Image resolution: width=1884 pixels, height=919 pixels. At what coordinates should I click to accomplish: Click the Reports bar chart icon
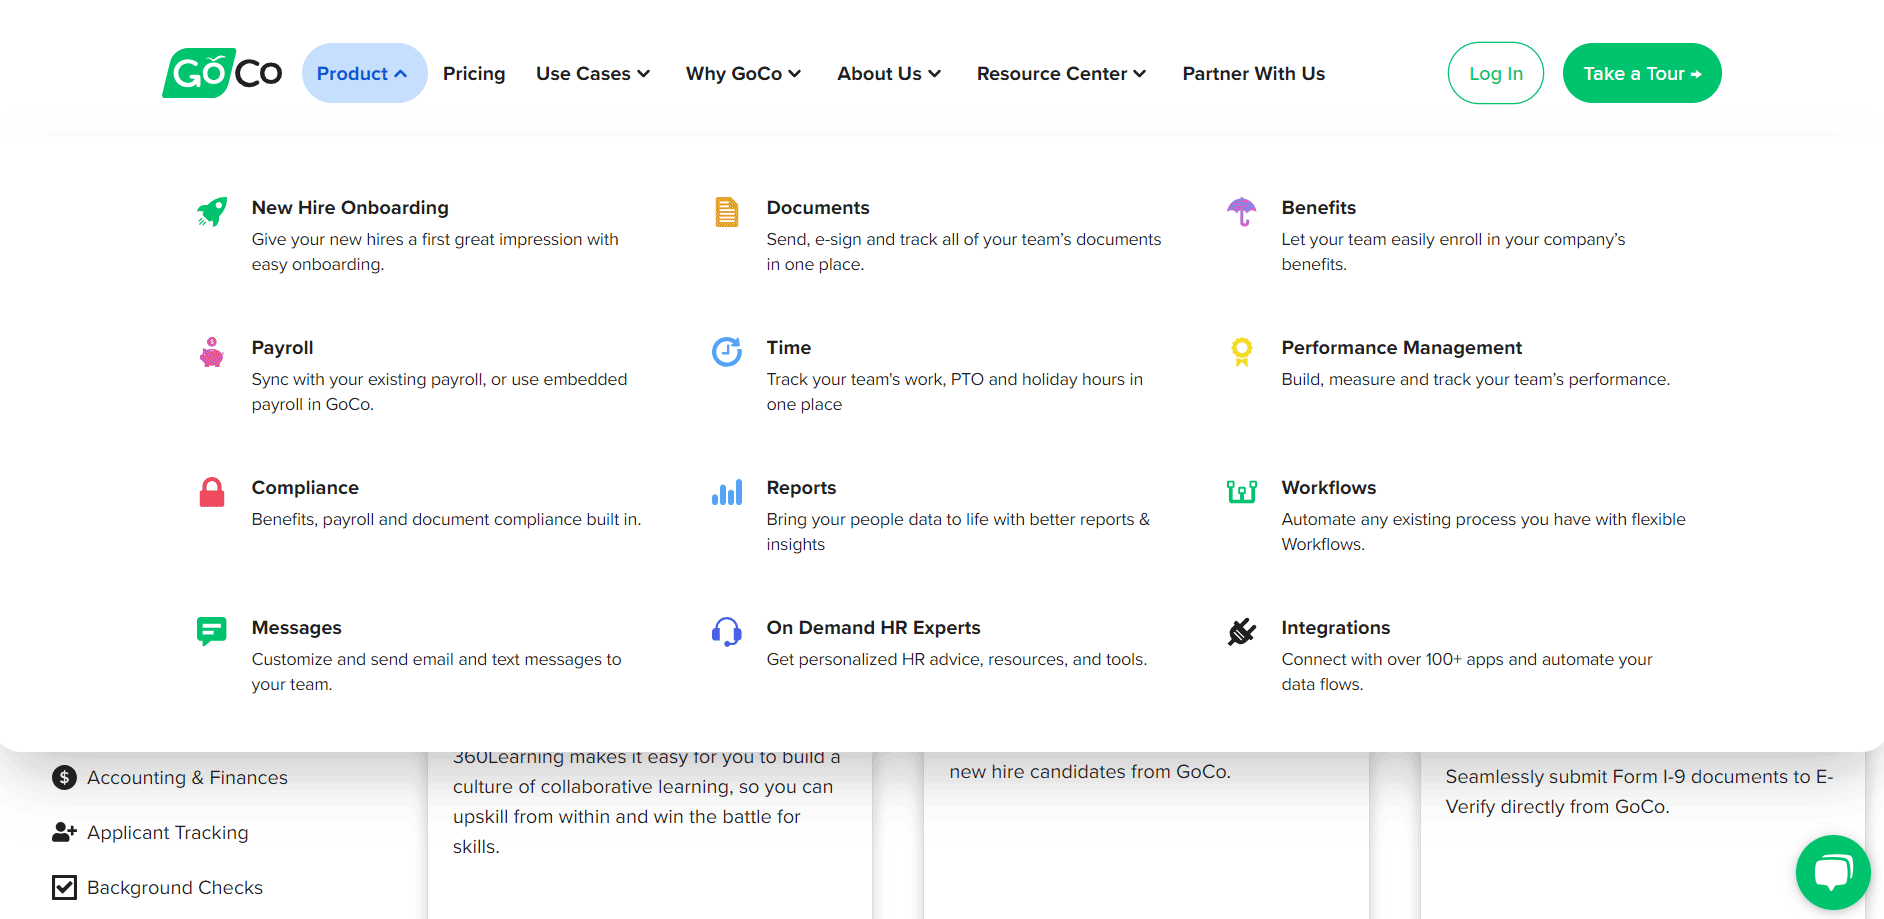pos(727,492)
